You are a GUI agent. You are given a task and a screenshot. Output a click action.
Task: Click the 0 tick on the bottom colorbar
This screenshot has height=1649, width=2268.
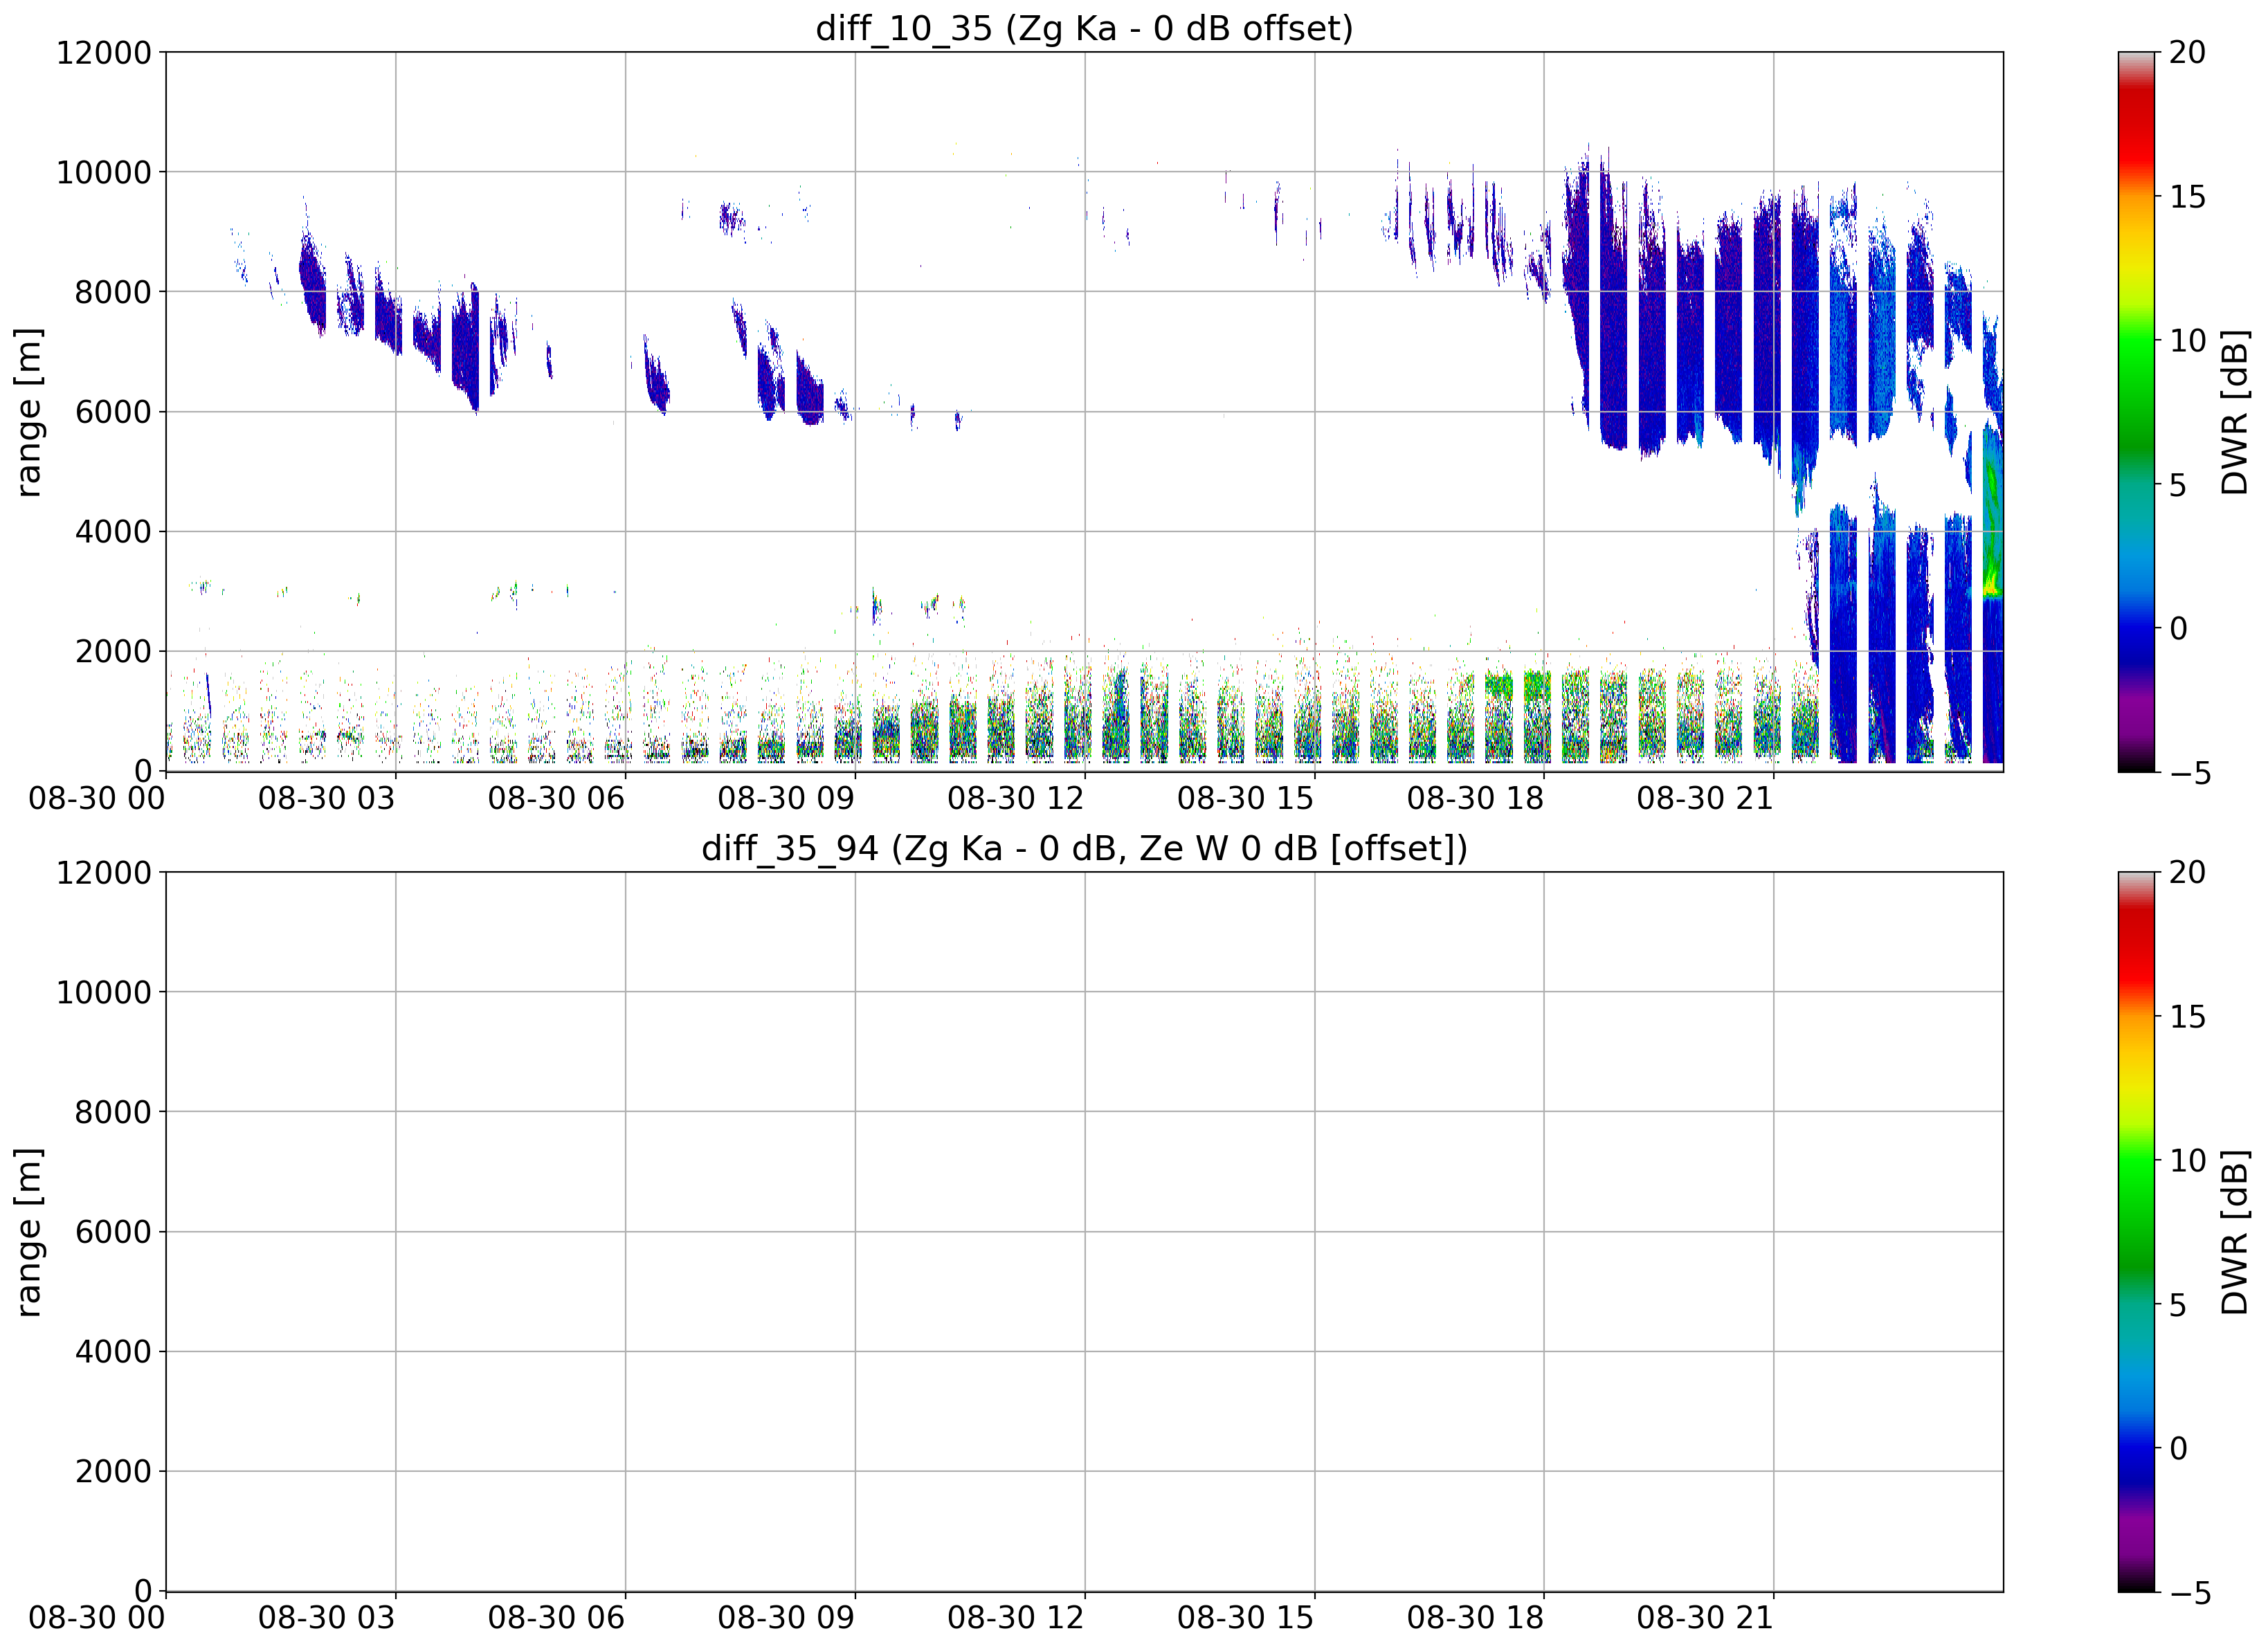(2178, 1449)
